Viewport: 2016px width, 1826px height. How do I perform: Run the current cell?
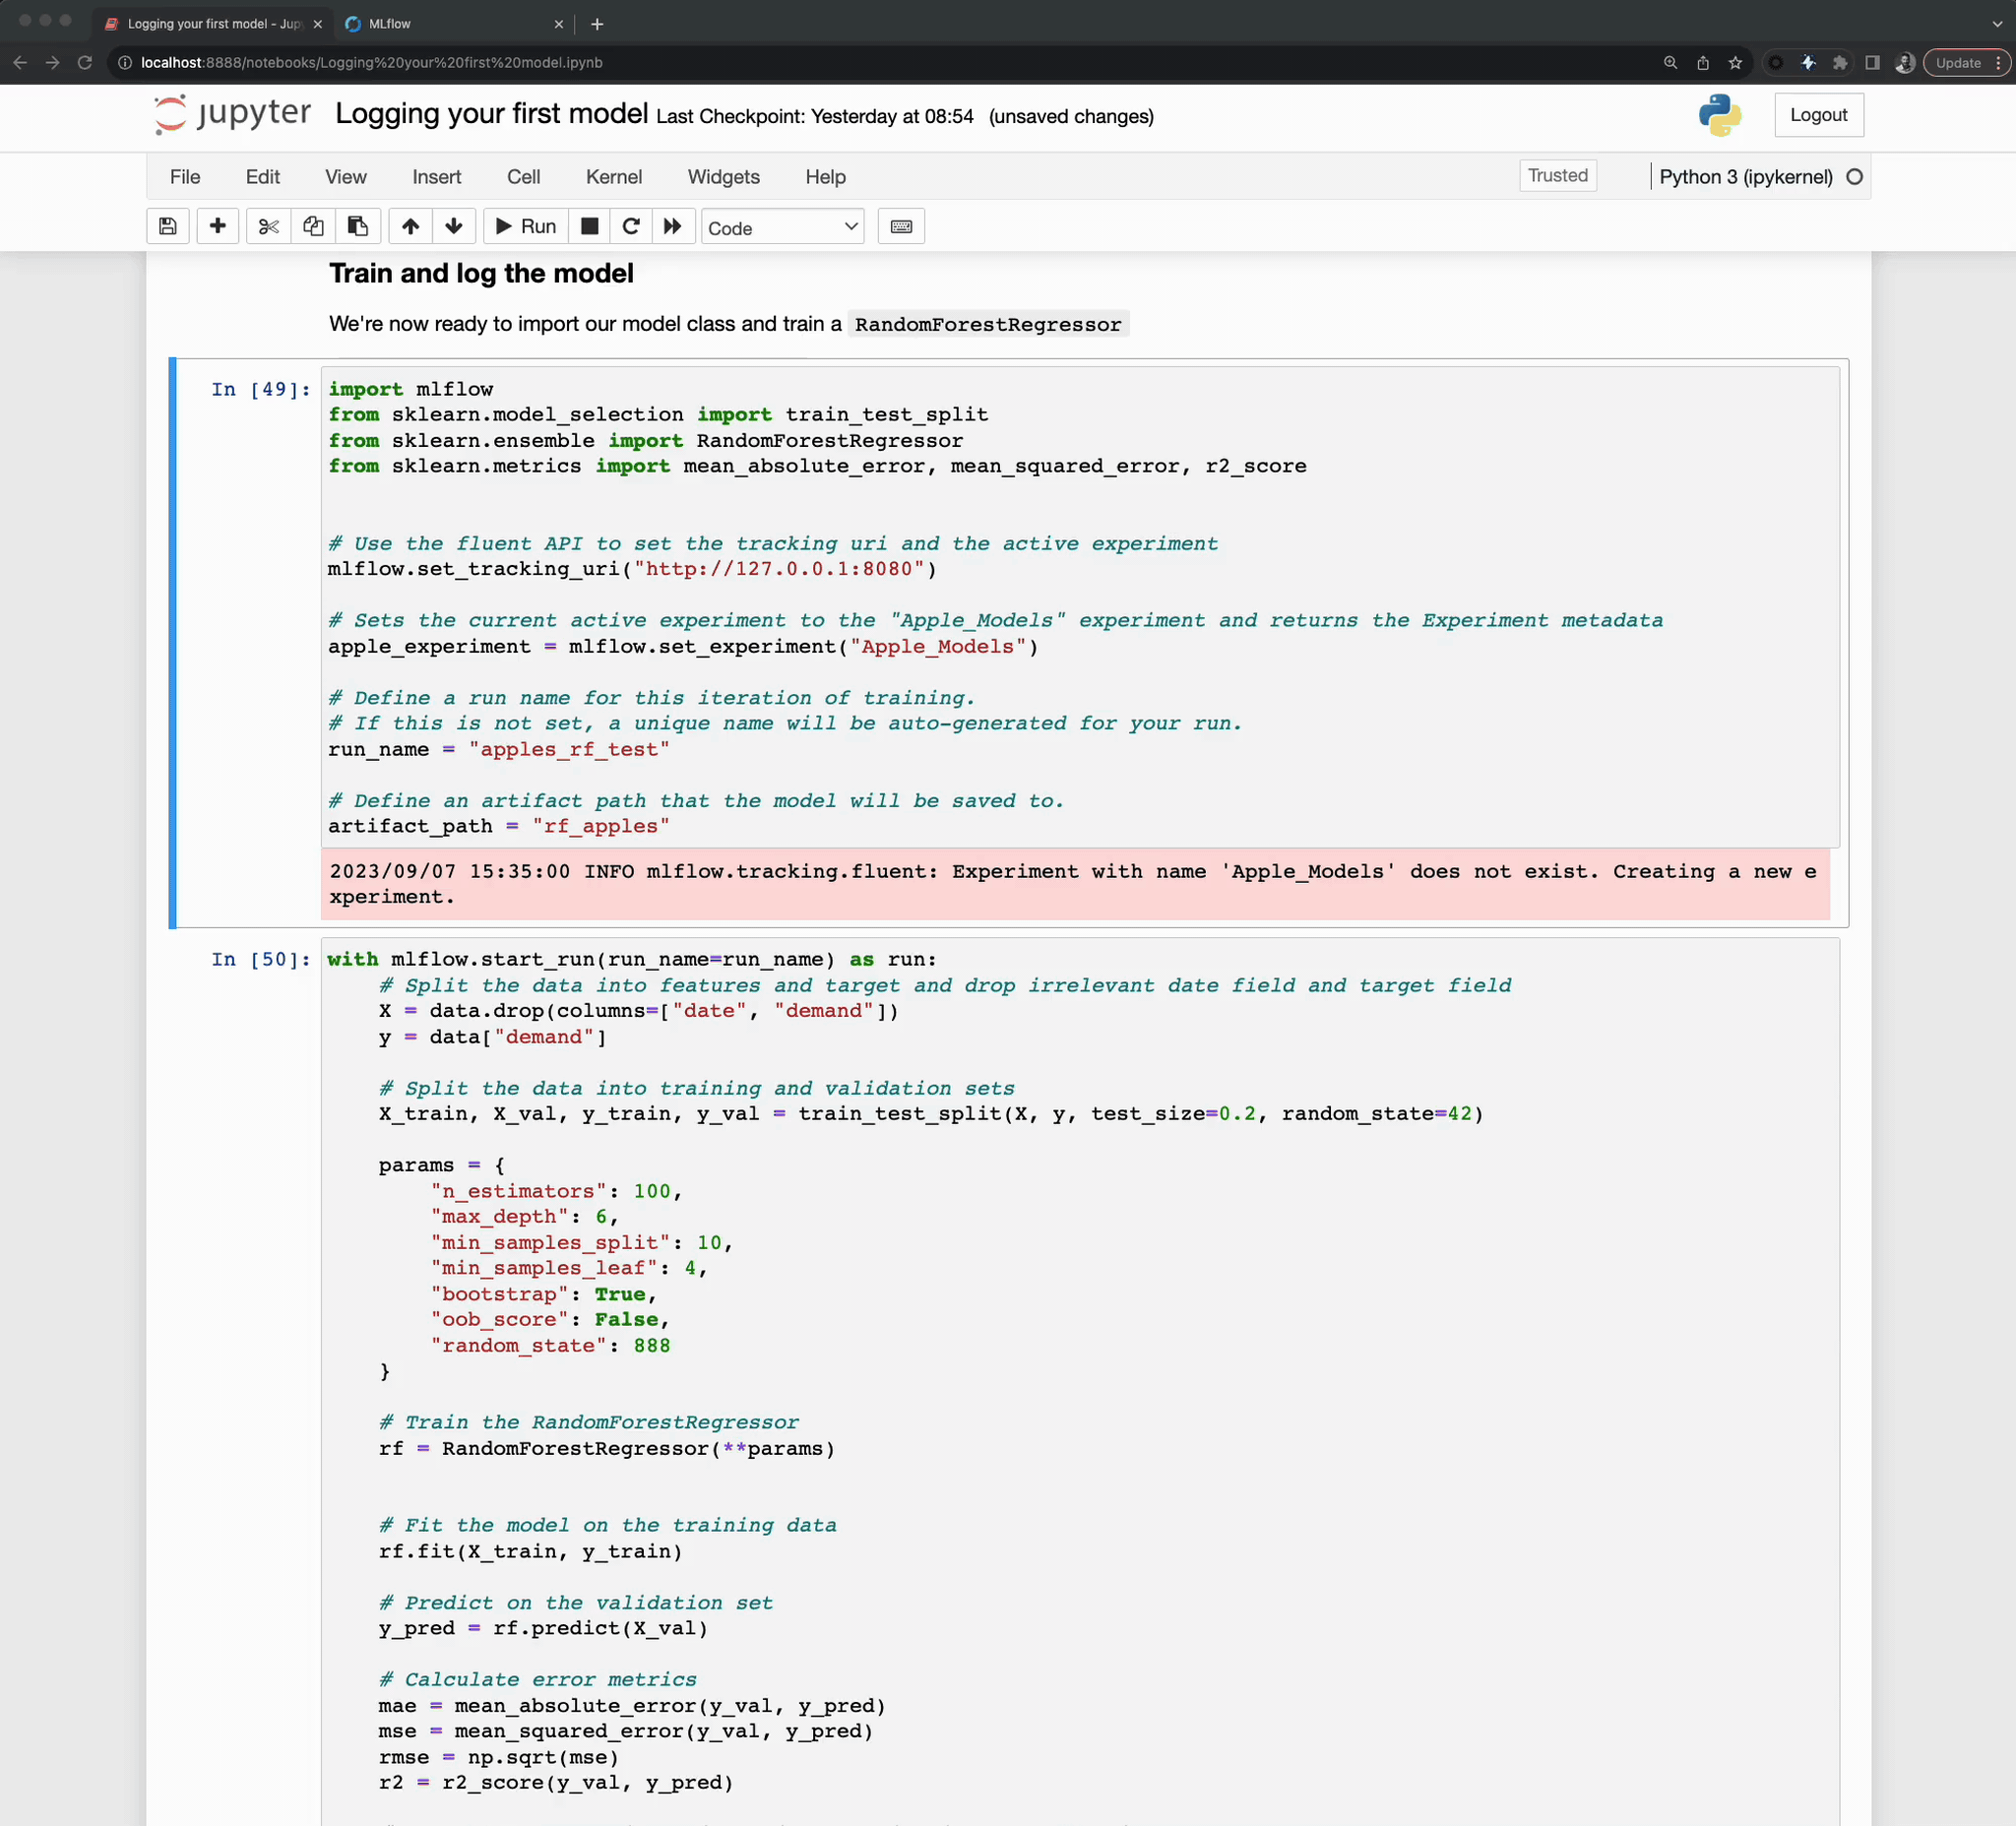[524, 226]
